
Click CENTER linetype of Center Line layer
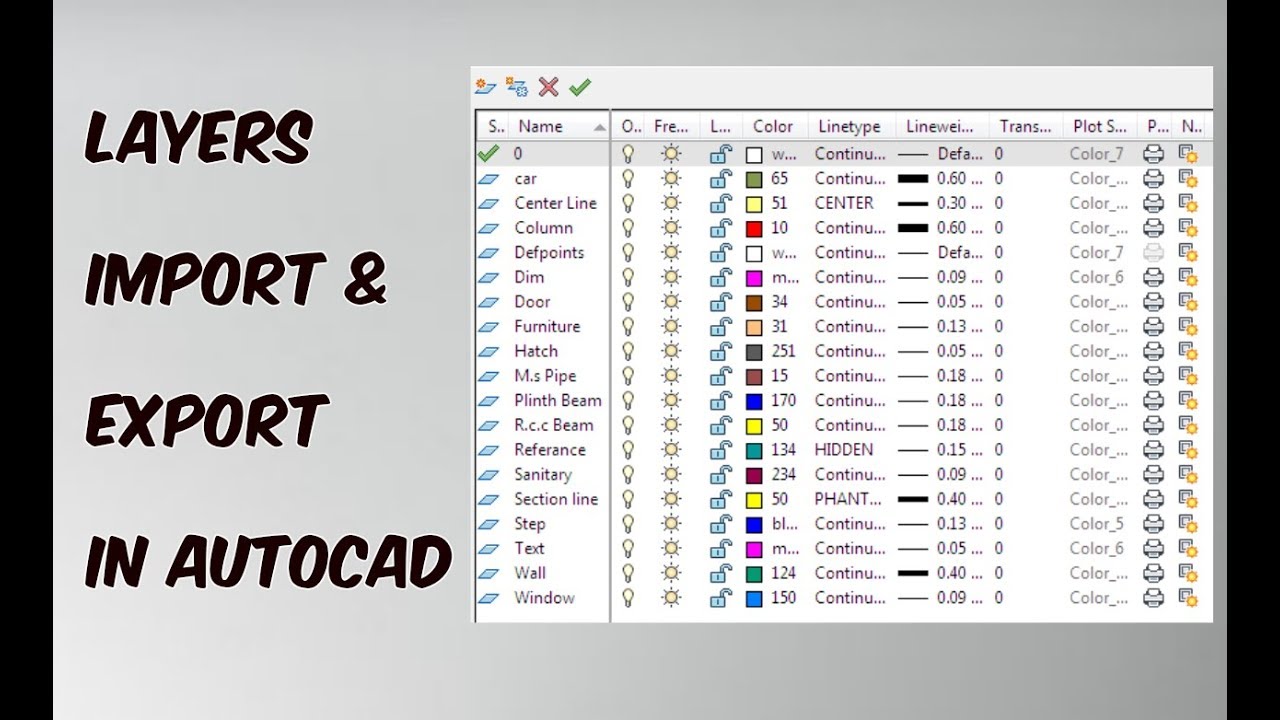[x=844, y=203]
